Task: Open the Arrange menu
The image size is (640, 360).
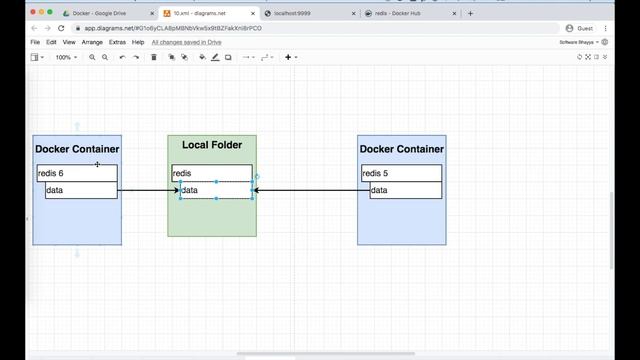Action: [92, 42]
